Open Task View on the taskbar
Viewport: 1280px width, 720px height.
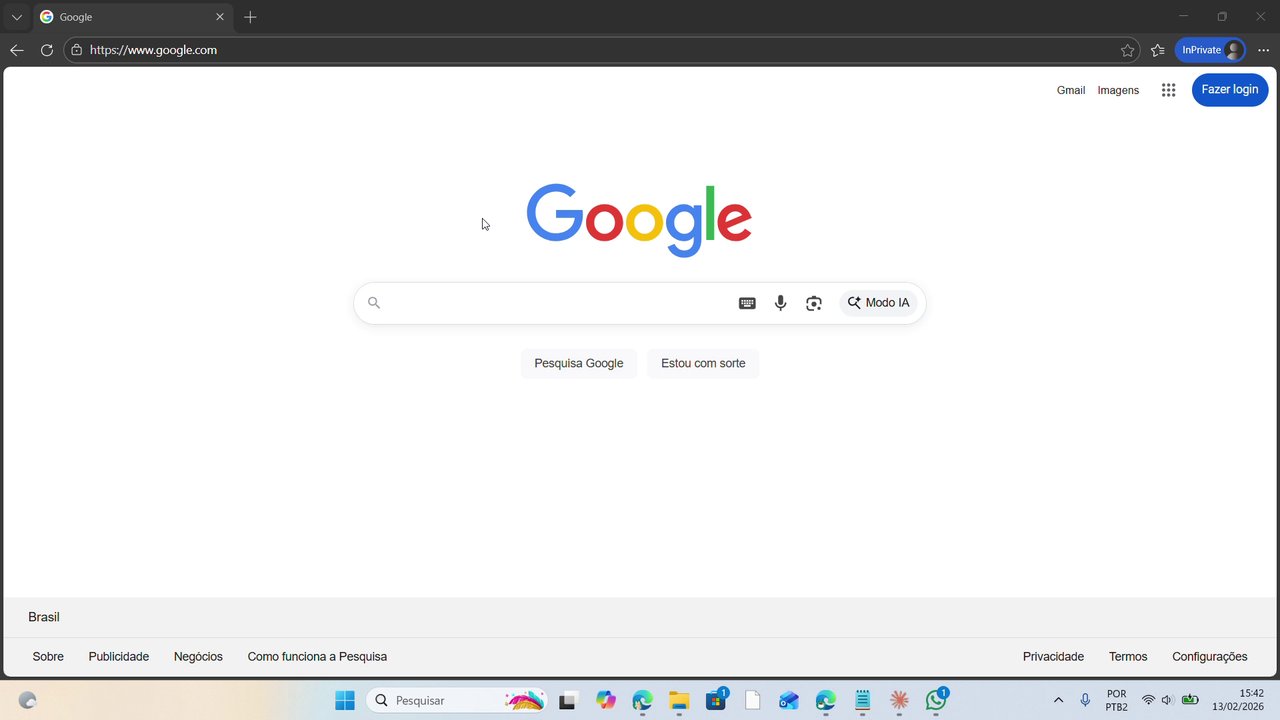[567, 701]
